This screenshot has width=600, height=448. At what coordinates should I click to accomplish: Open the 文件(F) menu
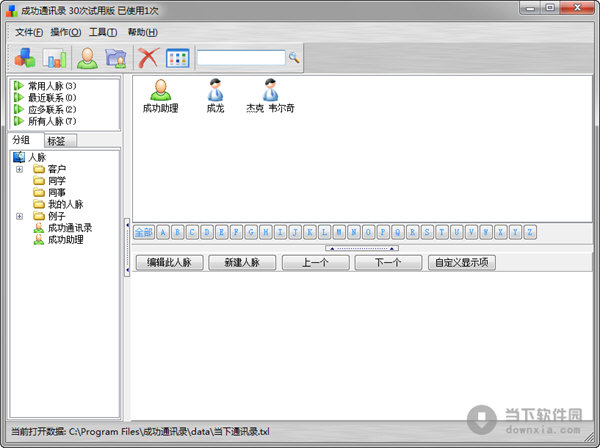[29, 32]
